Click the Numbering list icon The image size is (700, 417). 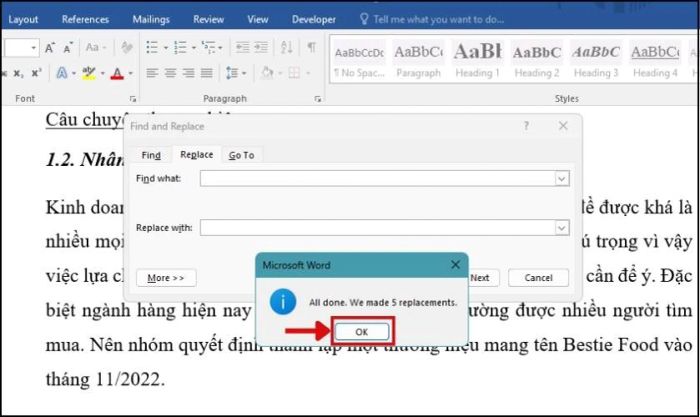point(180,47)
